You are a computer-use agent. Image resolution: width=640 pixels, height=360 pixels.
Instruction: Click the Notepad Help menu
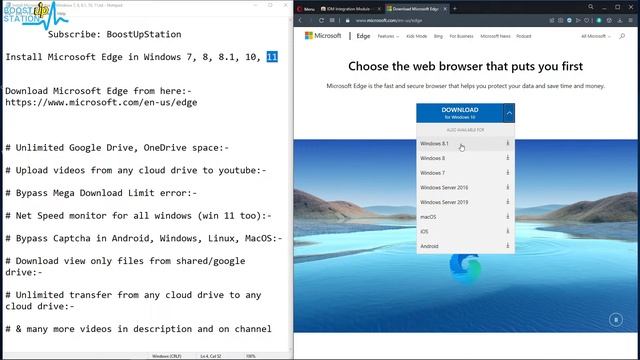click(61, 13)
